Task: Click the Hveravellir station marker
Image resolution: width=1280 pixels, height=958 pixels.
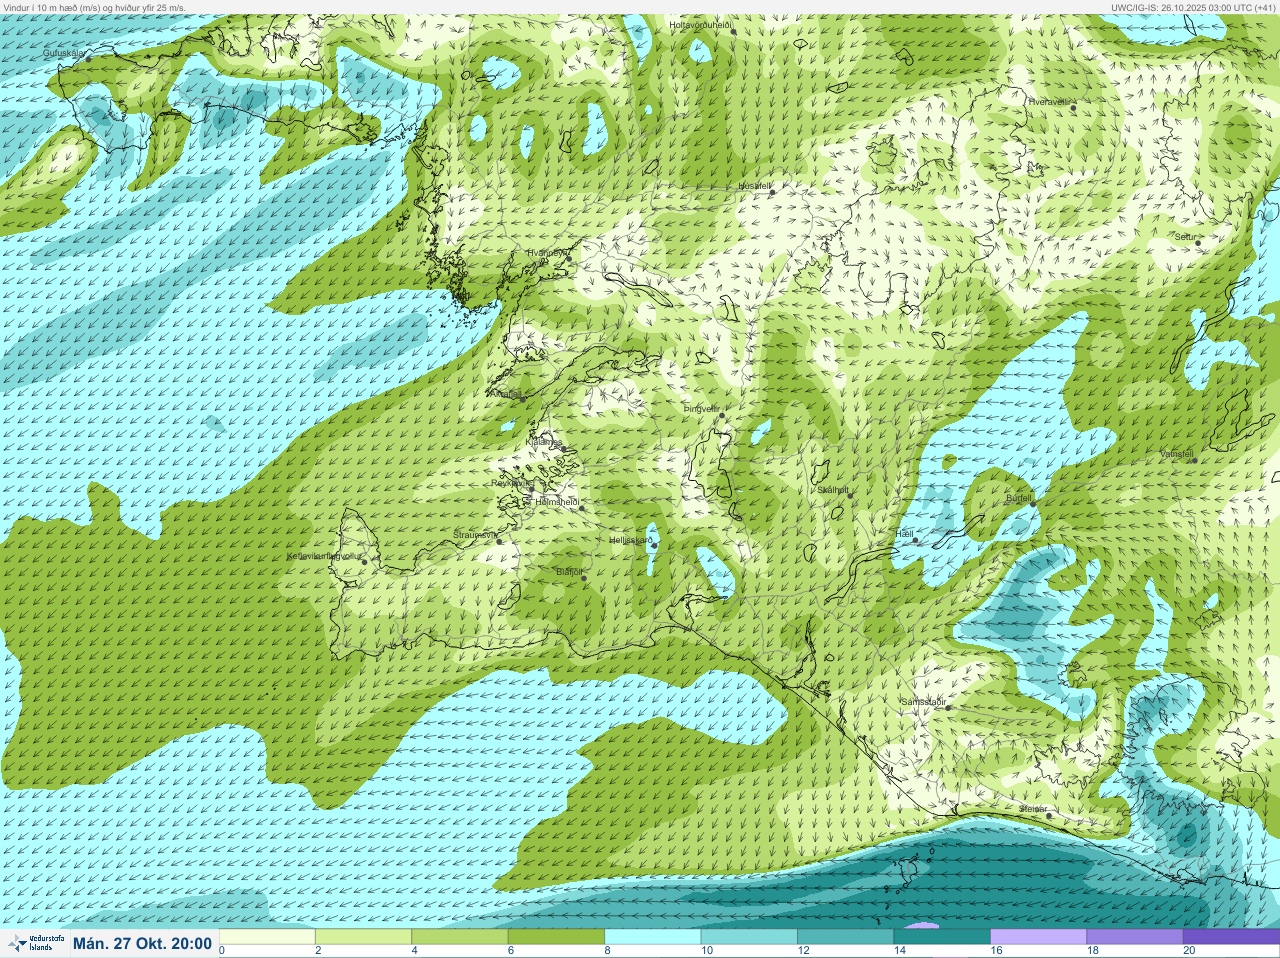Action: [x=1075, y=106]
